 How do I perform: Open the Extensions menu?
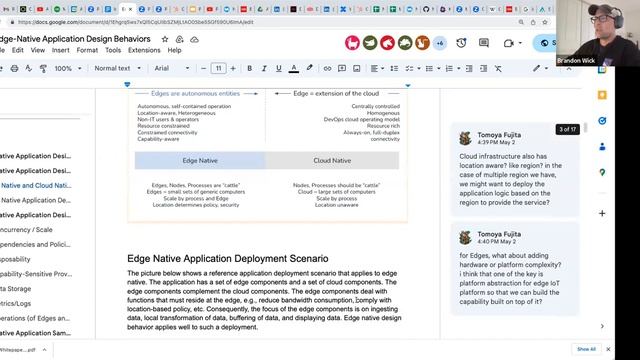coord(144,50)
